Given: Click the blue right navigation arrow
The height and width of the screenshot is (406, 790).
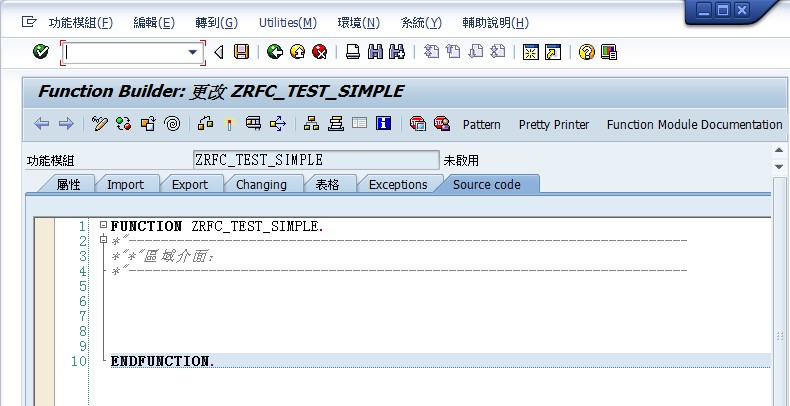Looking at the screenshot, I should click(x=67, y=124).
